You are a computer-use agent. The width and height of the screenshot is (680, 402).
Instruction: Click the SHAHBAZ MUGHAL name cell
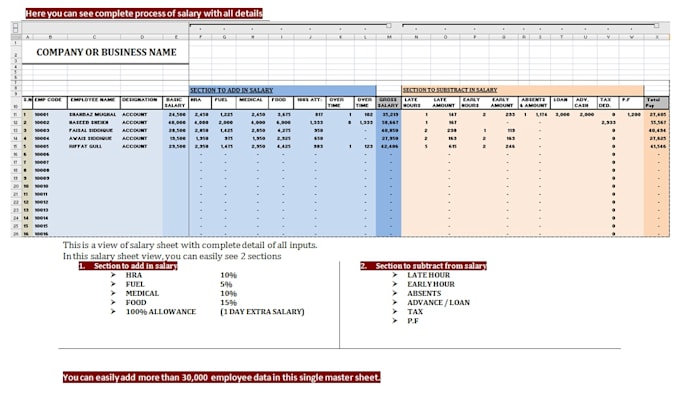[94, 114]
